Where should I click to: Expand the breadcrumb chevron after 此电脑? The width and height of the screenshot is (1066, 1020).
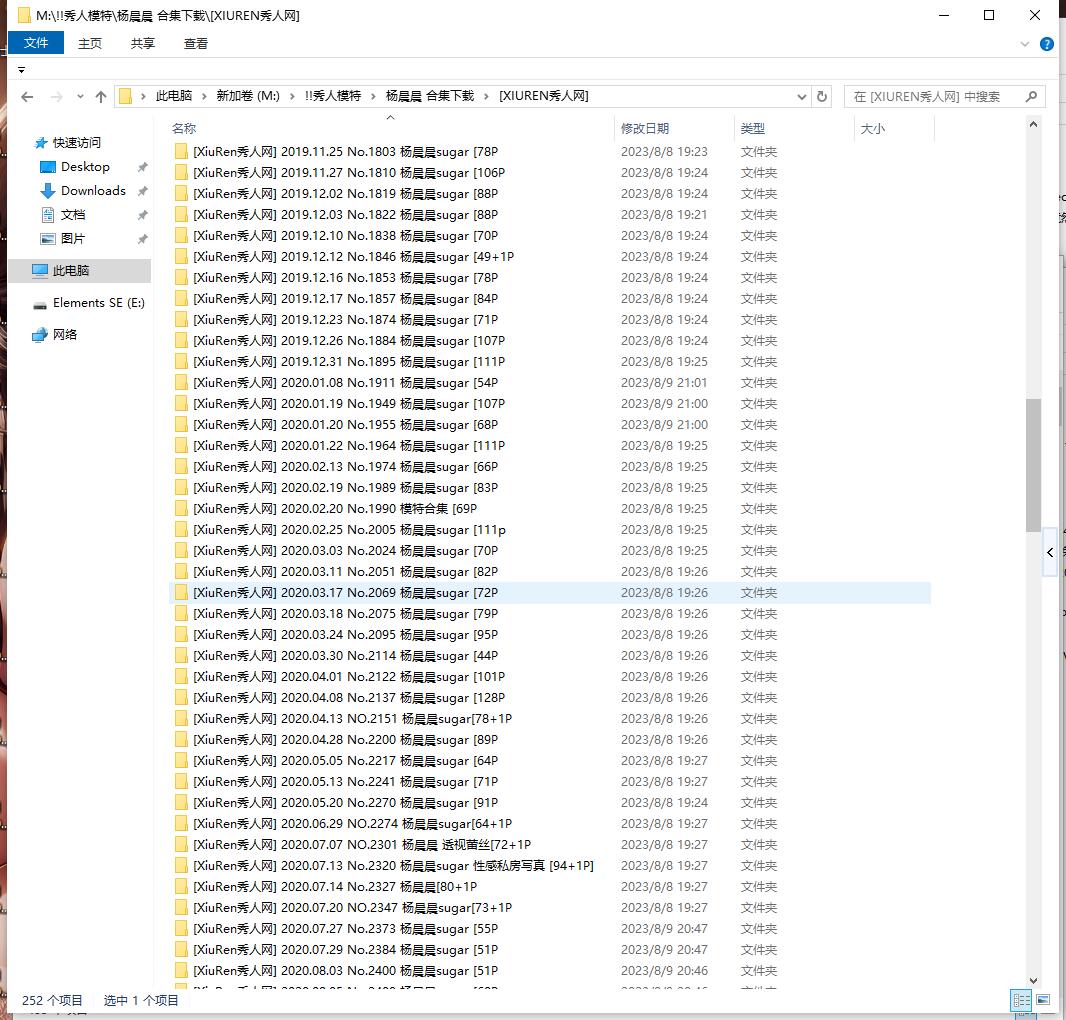(x=204, y=97)
